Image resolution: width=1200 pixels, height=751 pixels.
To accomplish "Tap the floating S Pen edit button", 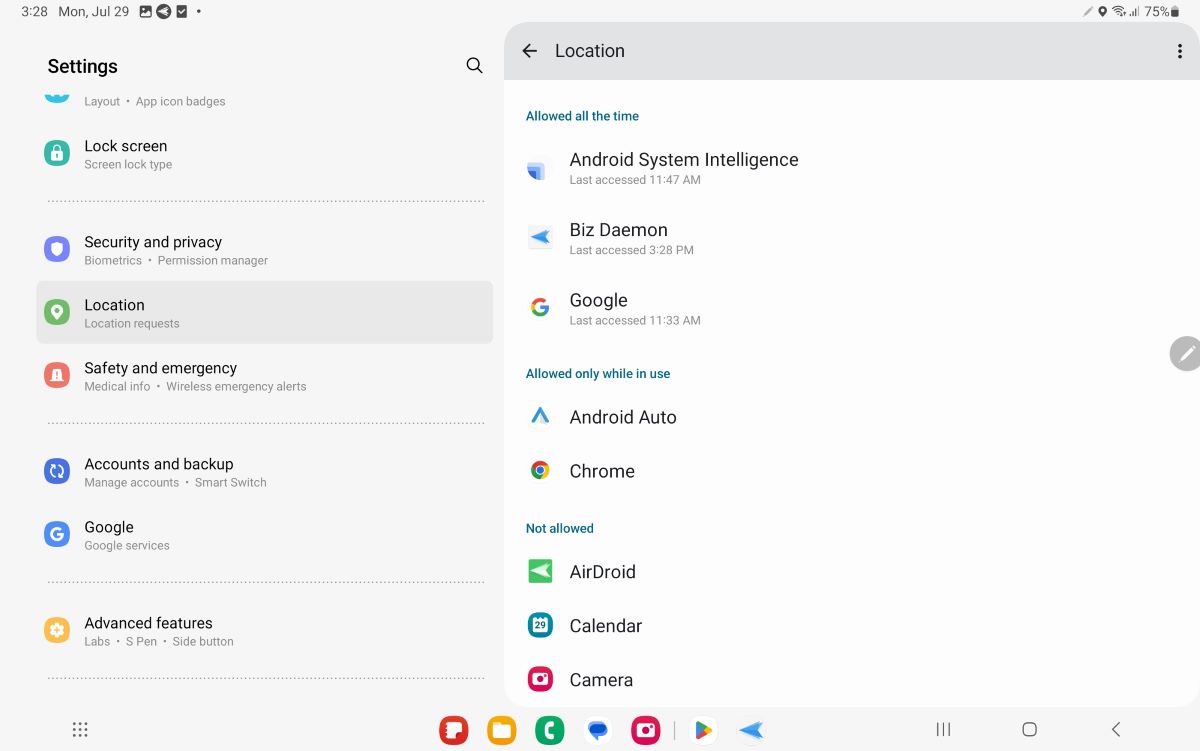I will click(1186, 353).
